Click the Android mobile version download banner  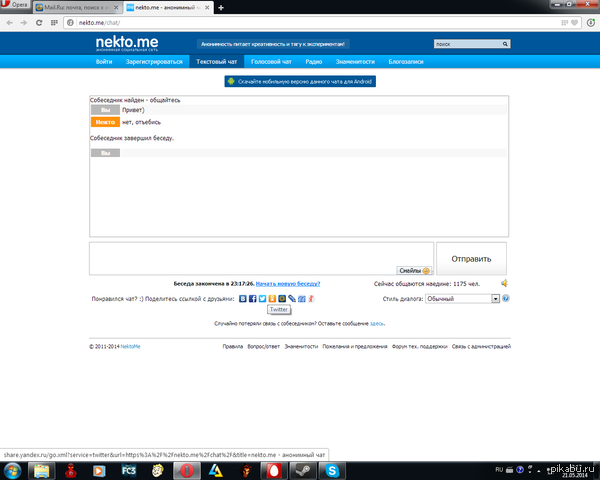pyautogui.click(x=299, y=81)
